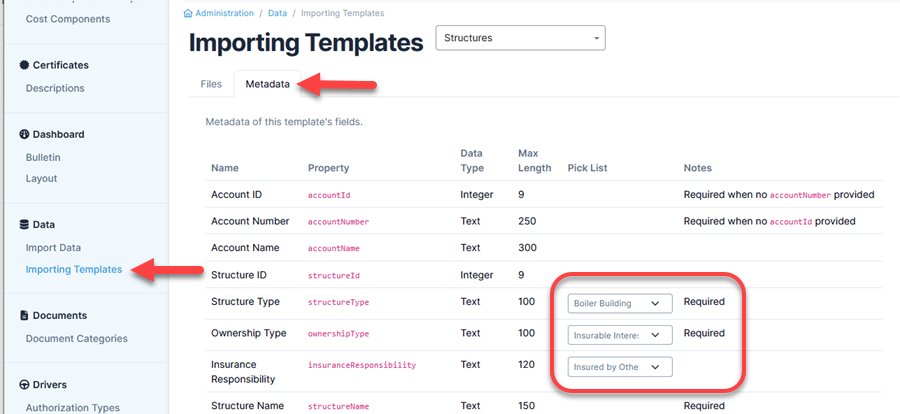Select the Metadata tab
The width and height of the screenshot is (900, 414).
(x=267, y=84)
